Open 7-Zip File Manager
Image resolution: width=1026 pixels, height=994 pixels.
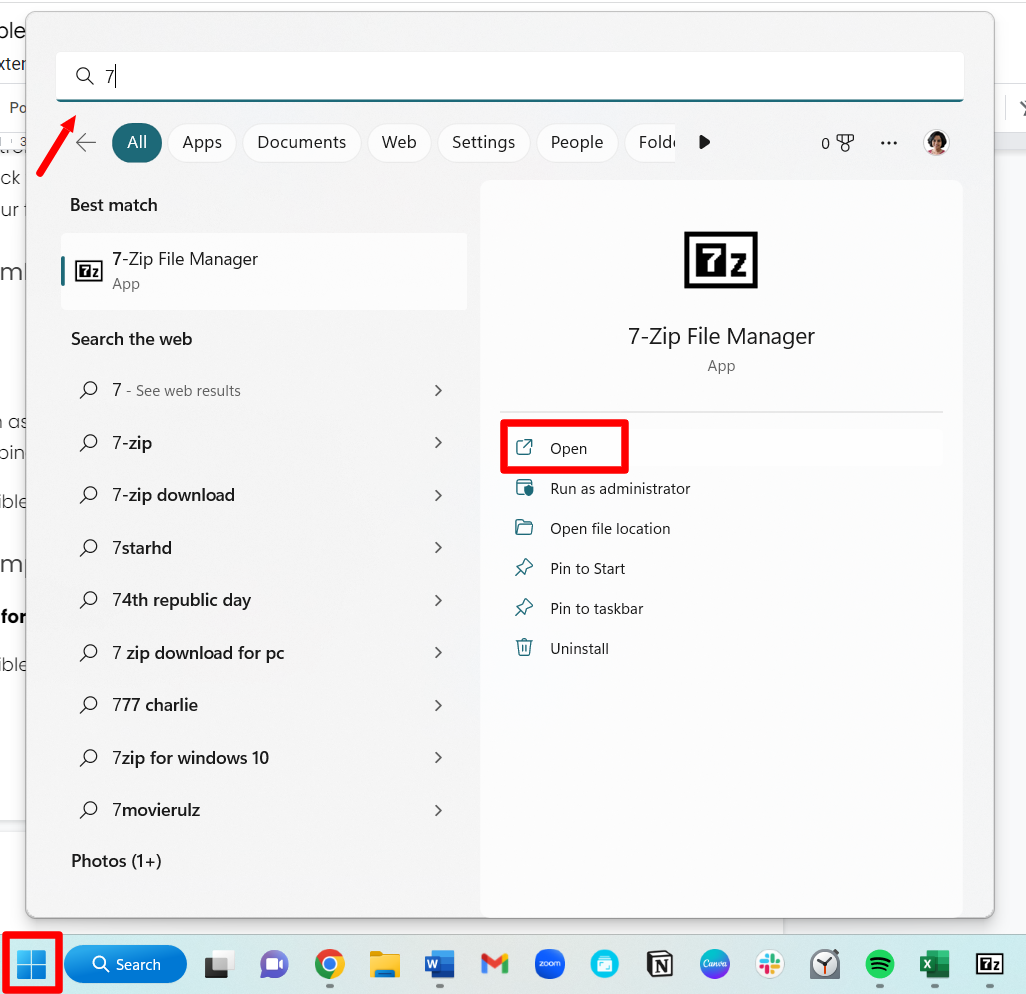pos(721,448)
